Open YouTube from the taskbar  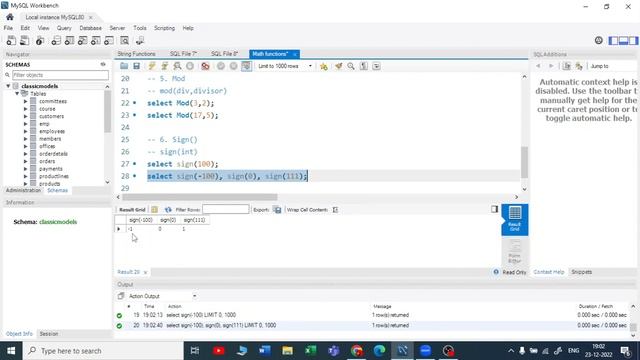click(x=219, y=351)
